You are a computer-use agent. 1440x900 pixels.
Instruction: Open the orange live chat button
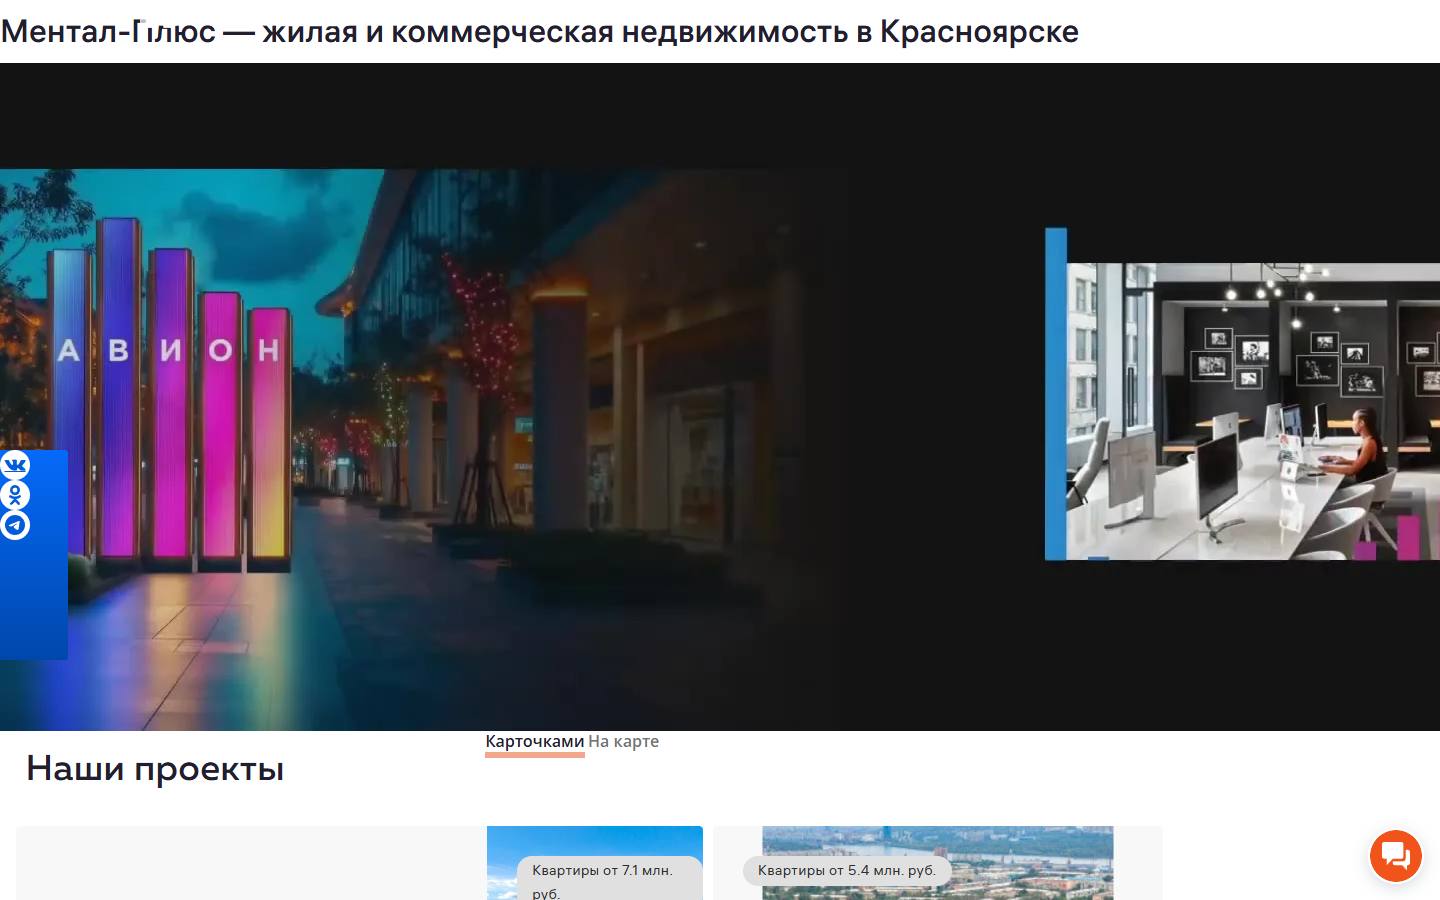point(1396,856)
